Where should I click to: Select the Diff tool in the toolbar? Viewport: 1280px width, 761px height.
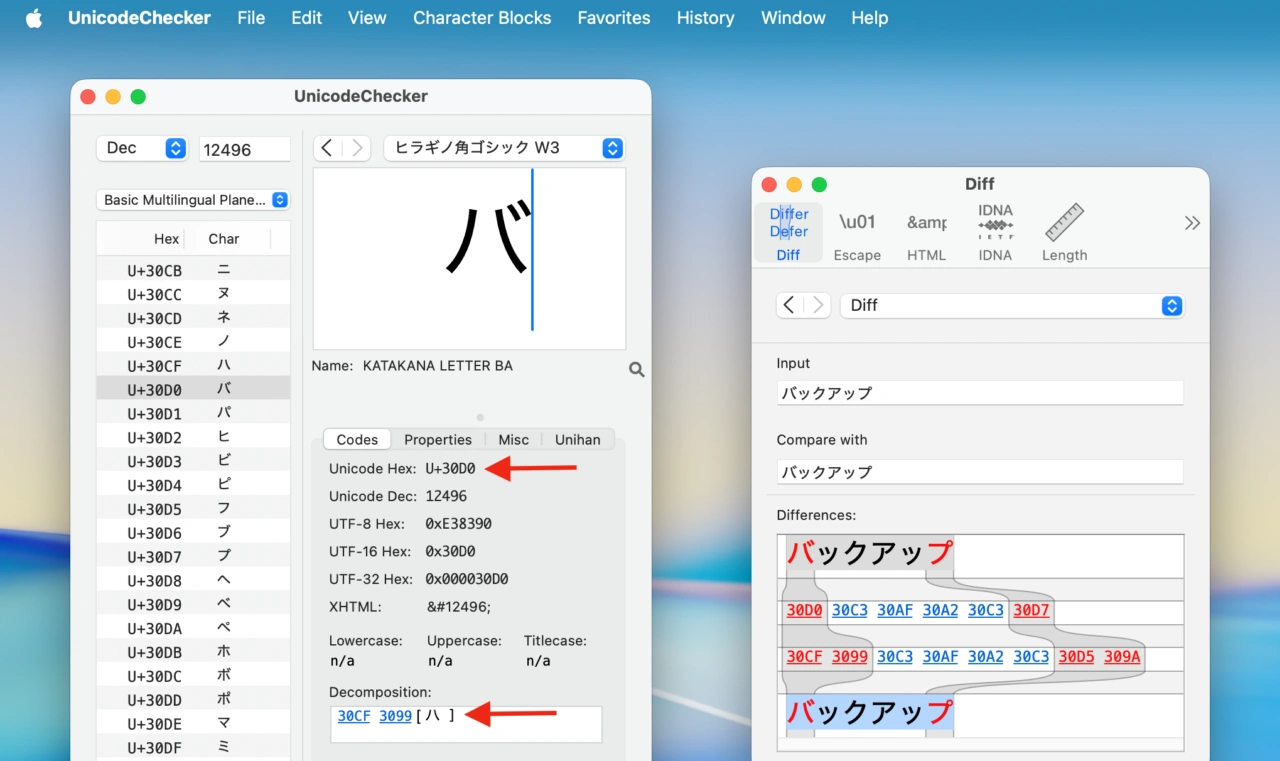click(x=788, y=232)
